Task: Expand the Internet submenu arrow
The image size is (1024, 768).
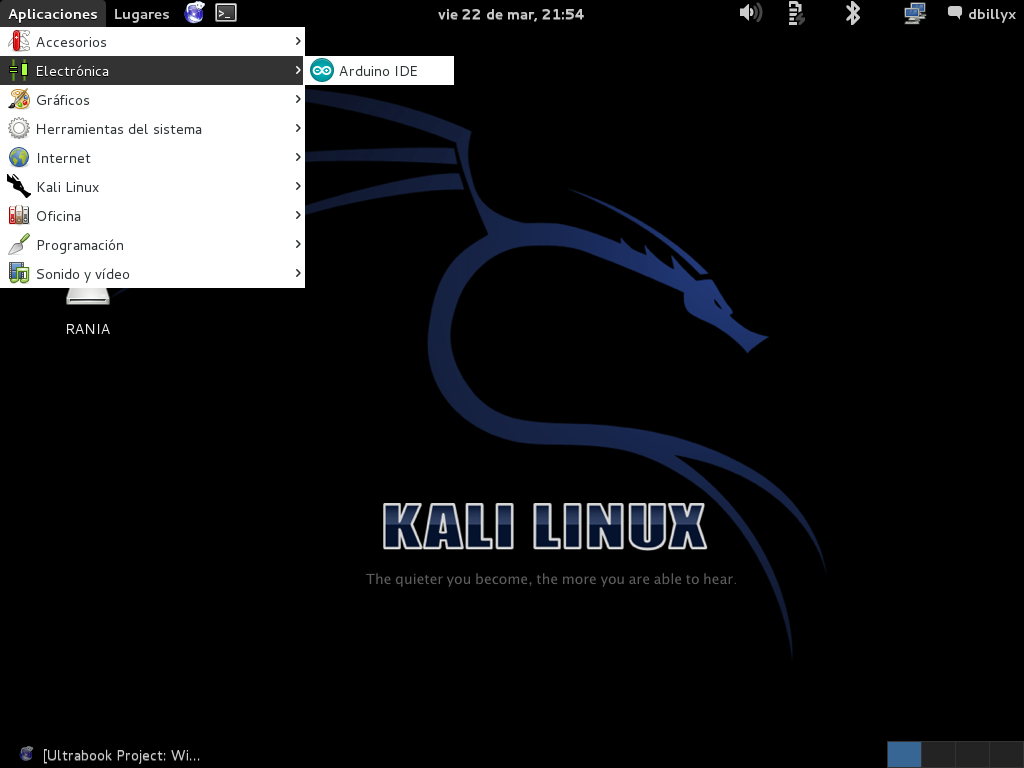Action: (297, 157)
